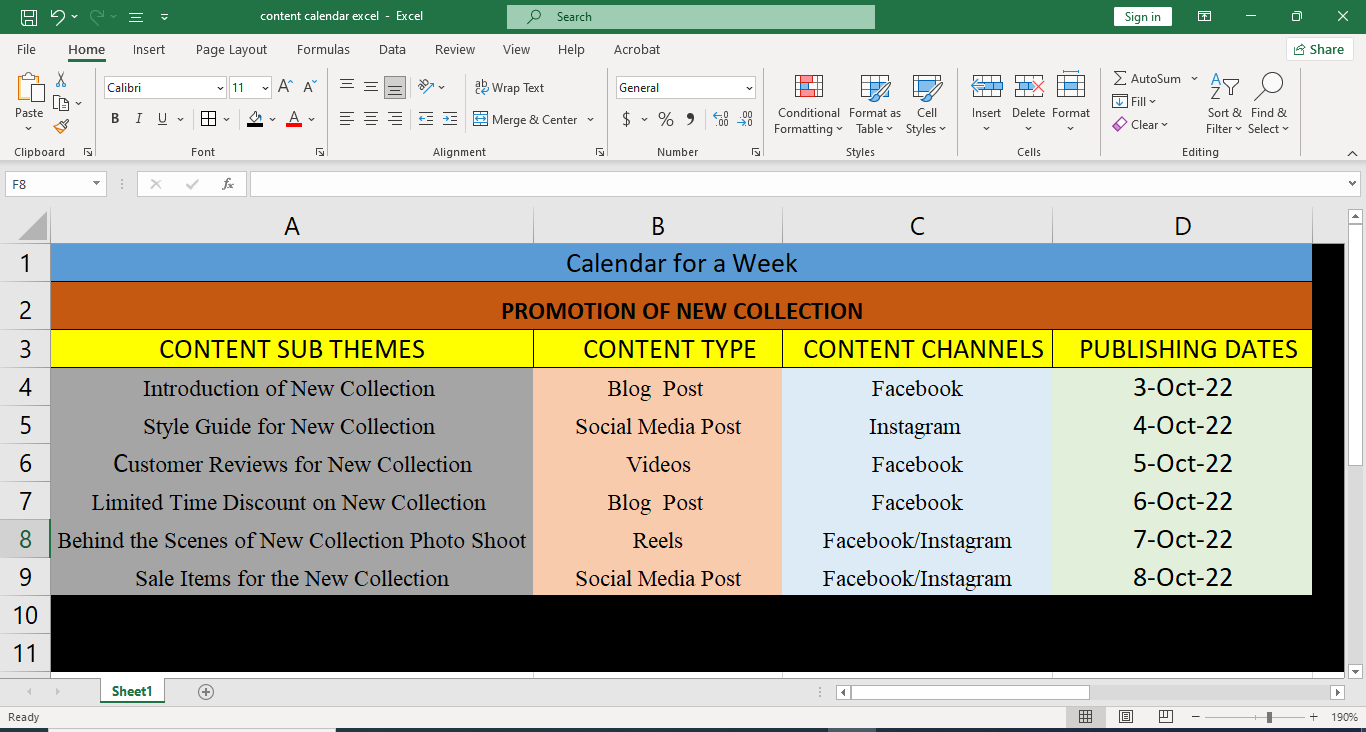
Task: Toggle Italic formatting
Action: pos(139,119)
